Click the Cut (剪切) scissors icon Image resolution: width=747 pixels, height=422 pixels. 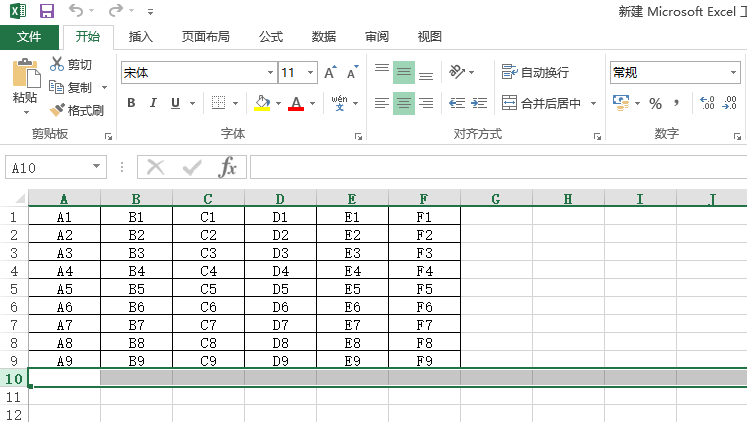click(58, 65)
